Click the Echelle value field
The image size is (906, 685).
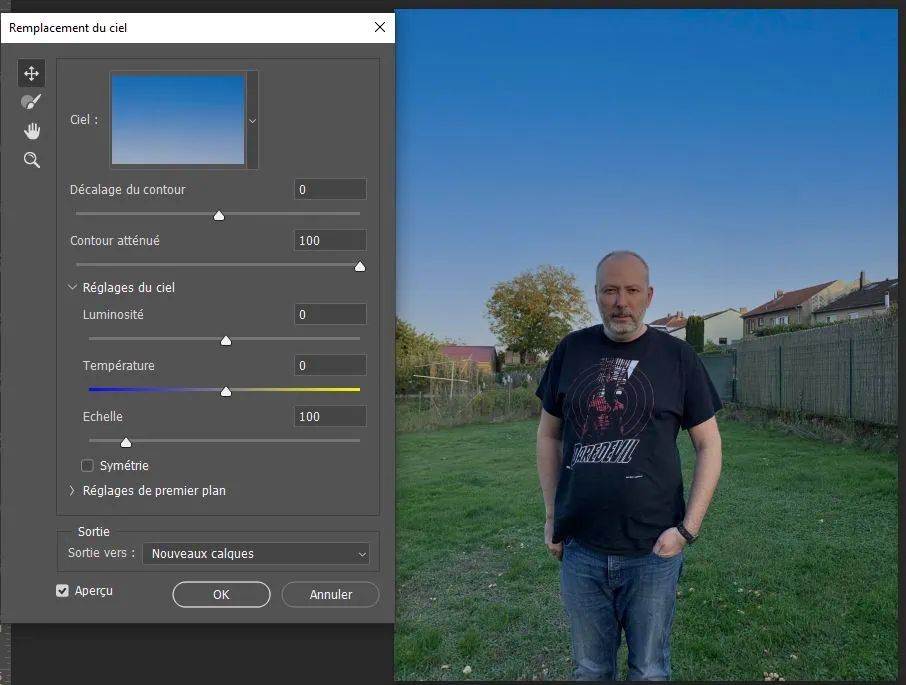coord(330,417)
